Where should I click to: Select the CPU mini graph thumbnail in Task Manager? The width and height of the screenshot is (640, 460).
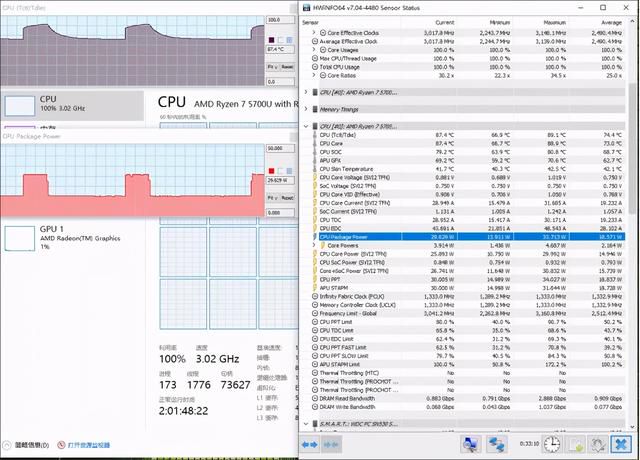point(20,106)
